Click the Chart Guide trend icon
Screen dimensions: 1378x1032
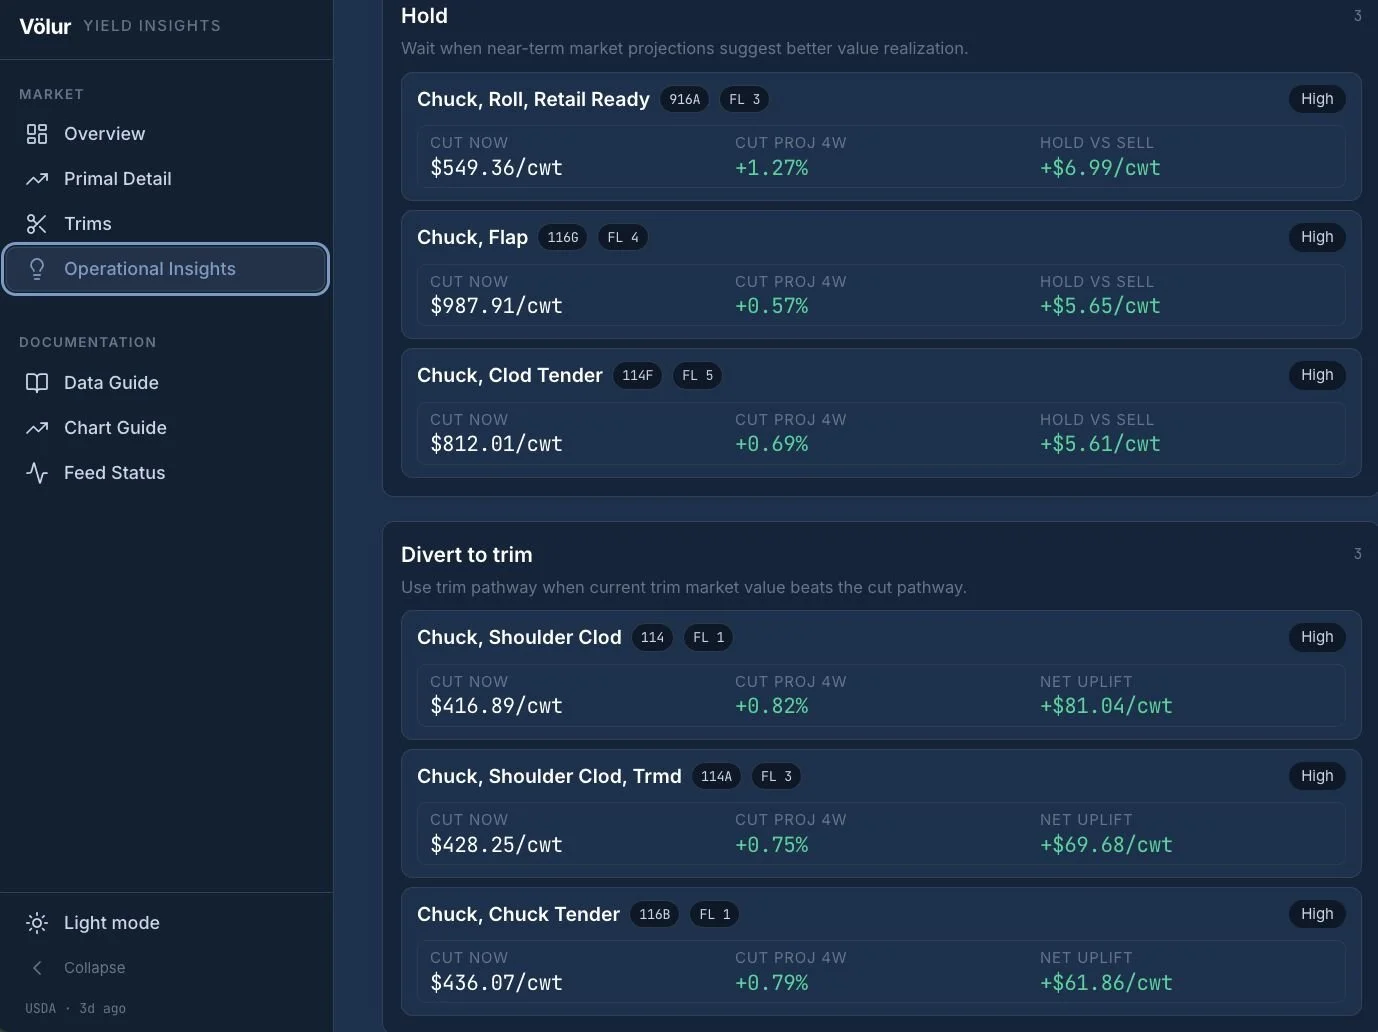[x=37, y=428]
